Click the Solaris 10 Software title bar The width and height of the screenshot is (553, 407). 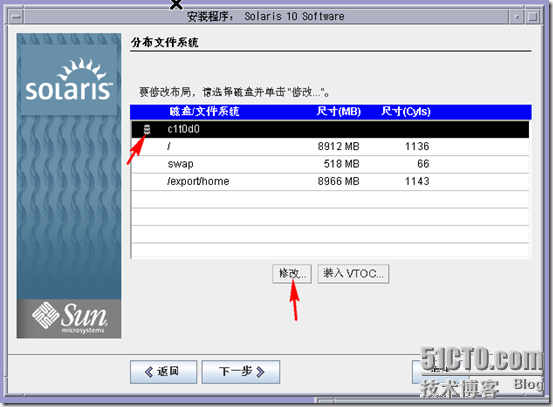[x=266, y=16]
